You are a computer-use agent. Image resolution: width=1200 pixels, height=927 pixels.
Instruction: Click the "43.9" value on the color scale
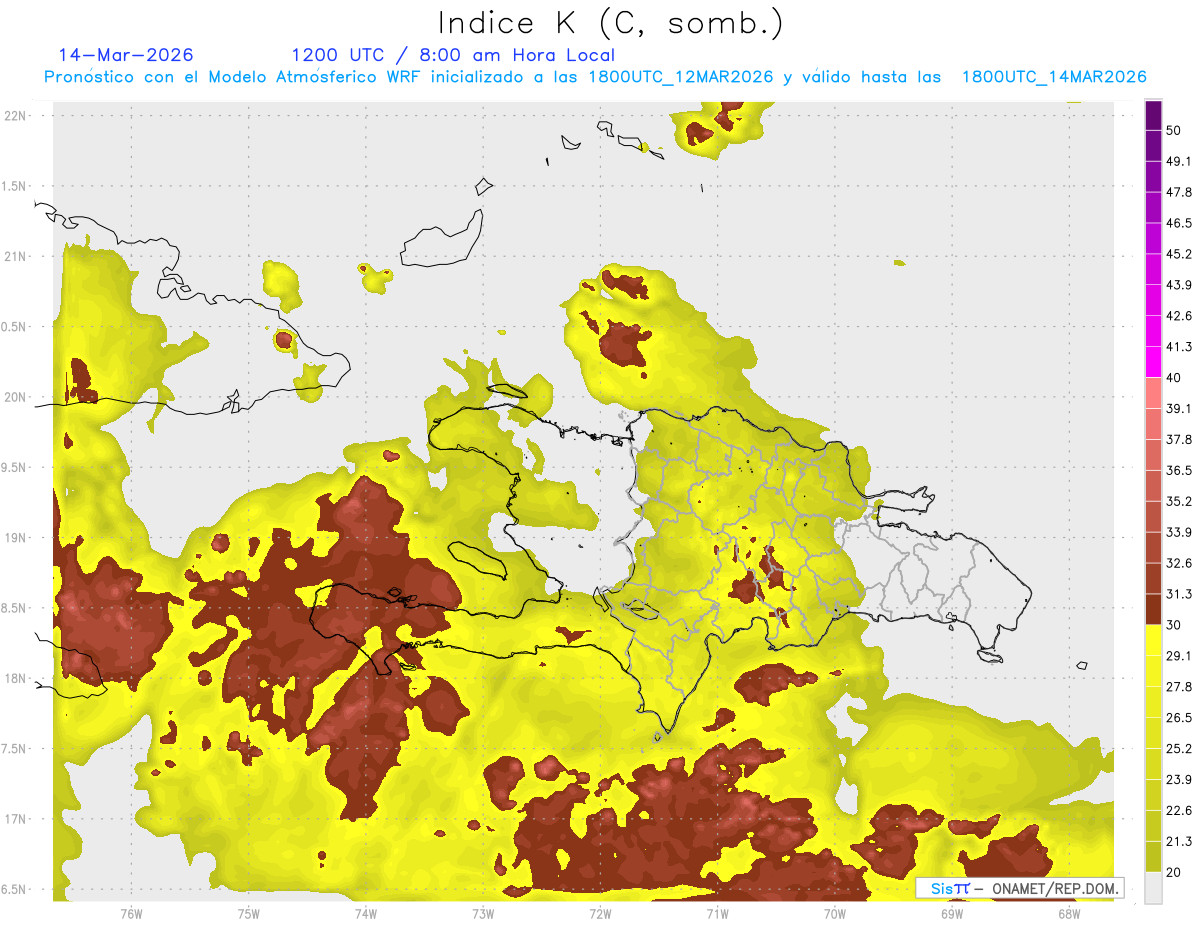[x=1179, y=285]
